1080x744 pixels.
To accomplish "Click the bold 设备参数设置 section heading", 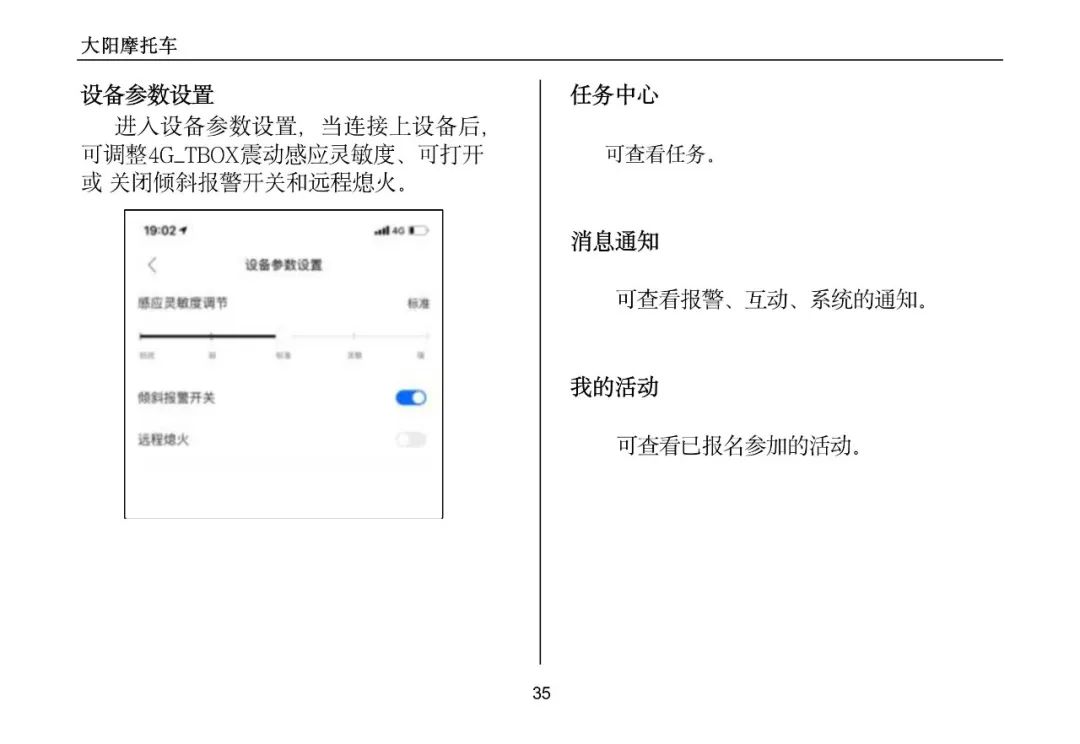I will click(147, 96).
